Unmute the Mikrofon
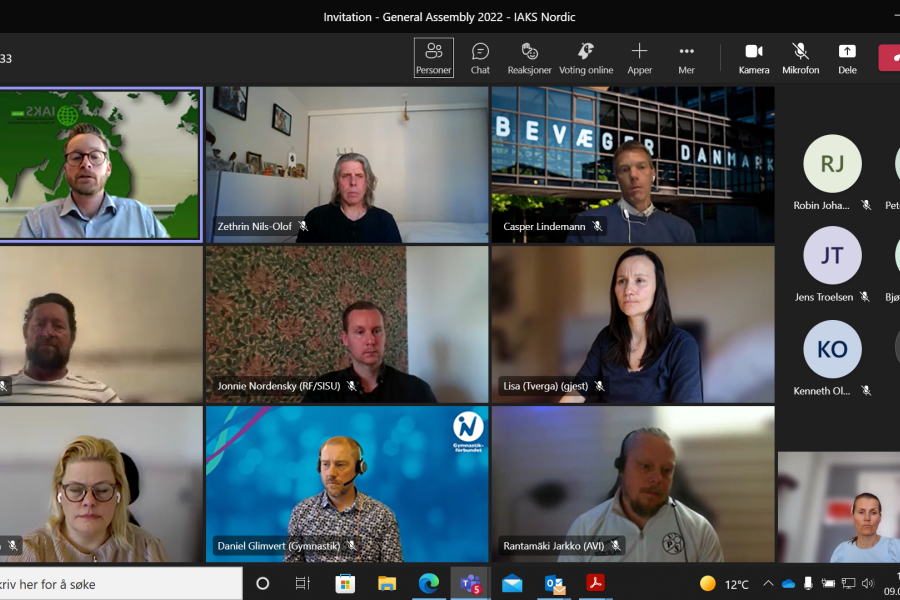The height and width of the screenshot is (600, 900). coord(800,58)
